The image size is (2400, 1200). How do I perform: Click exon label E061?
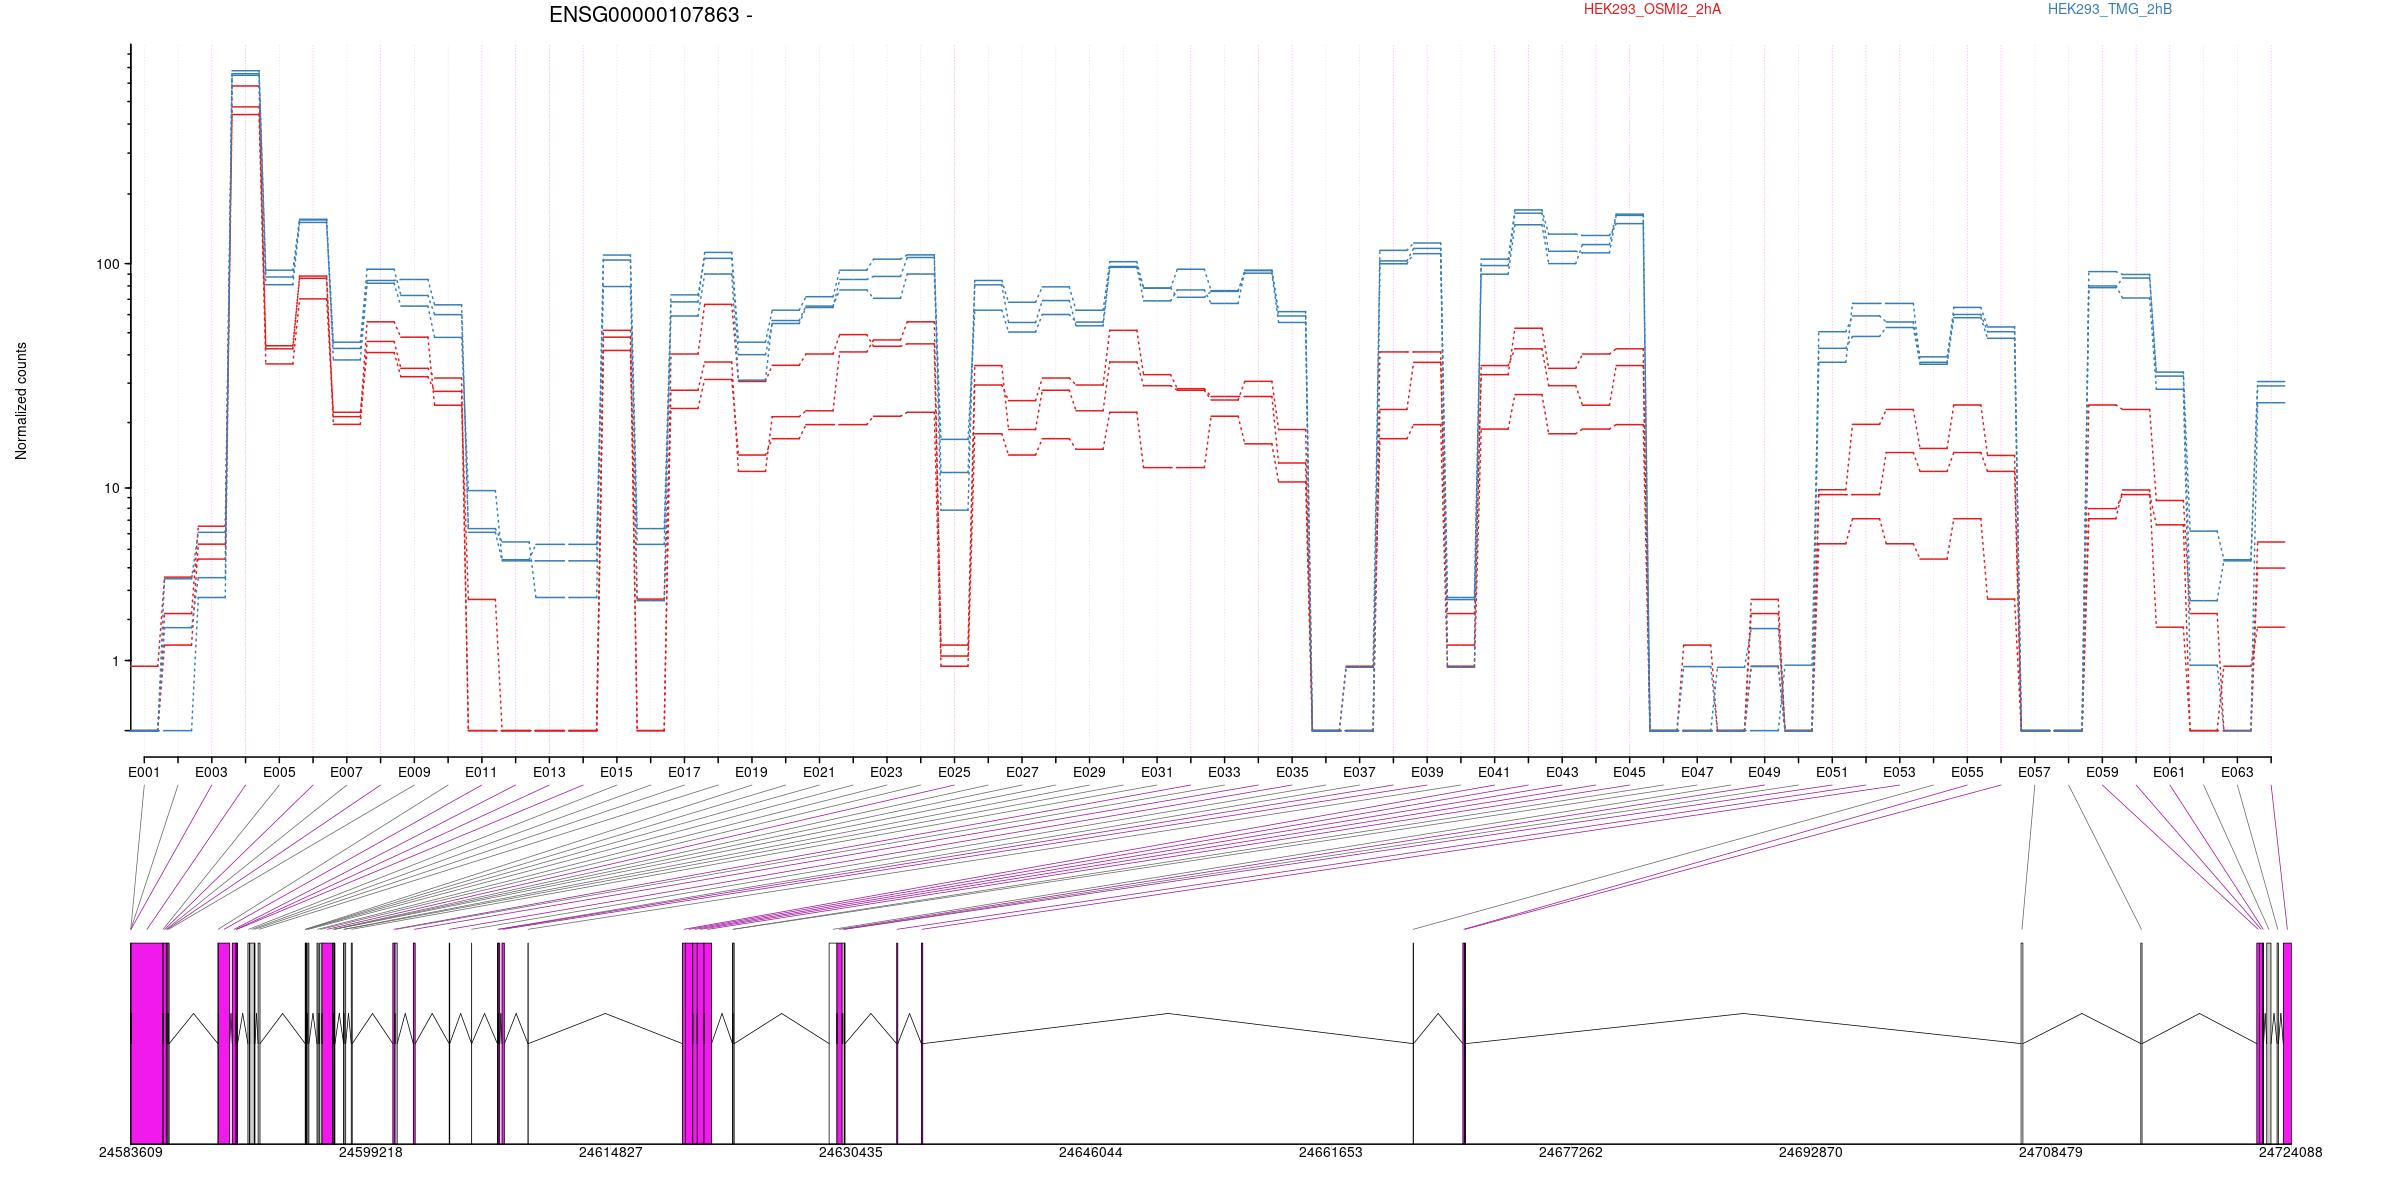coord(2169,772)
